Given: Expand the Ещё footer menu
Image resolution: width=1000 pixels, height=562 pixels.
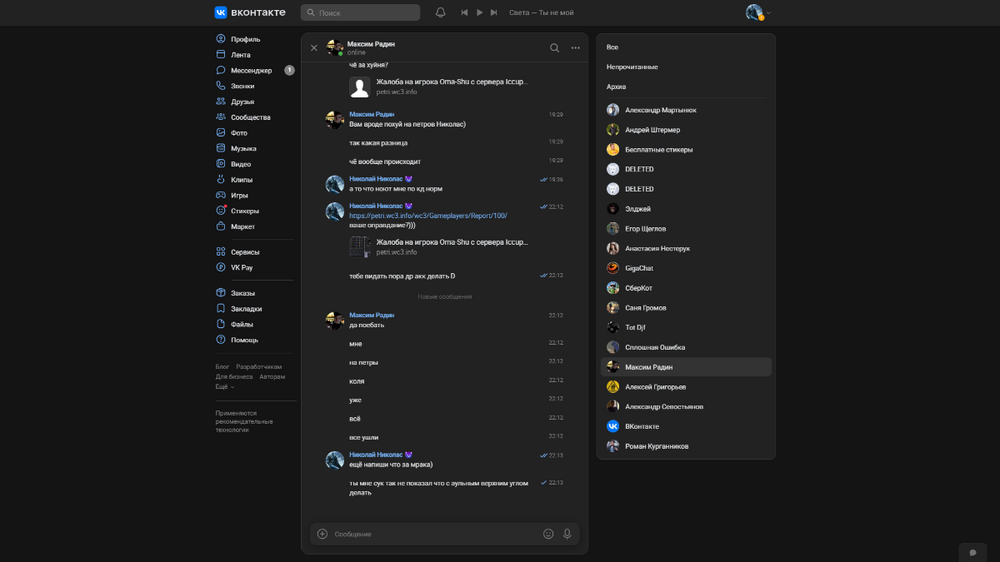Looking at the screenshot, I should tap(224, 387).
